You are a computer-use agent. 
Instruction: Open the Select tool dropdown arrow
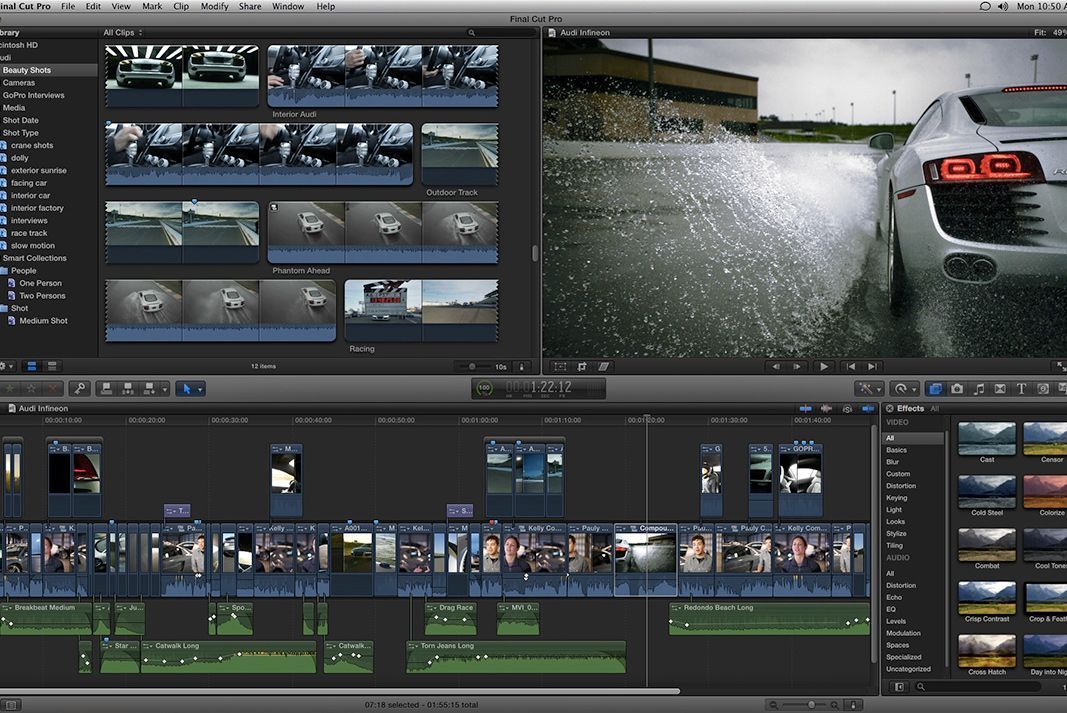[200, 389]
